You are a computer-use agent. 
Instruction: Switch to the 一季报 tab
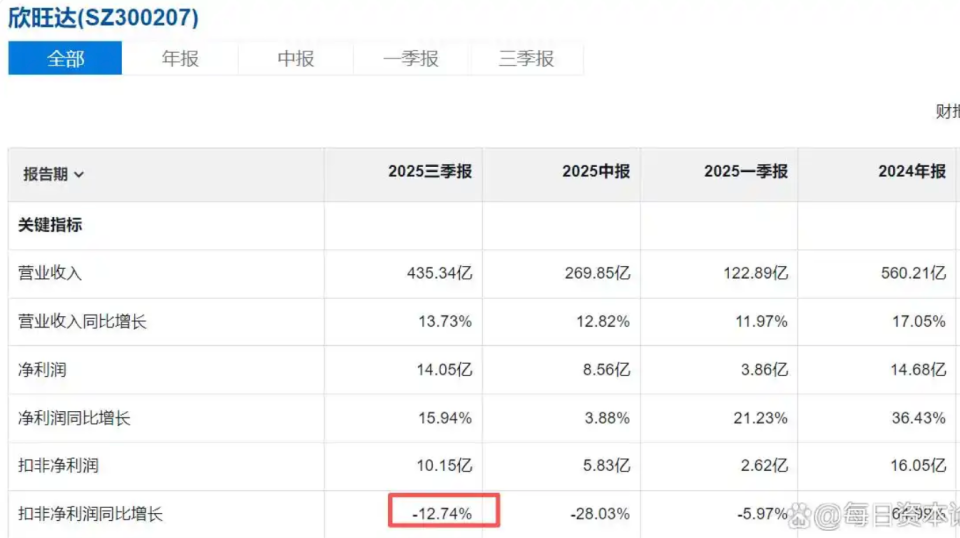pyautogui.click(x=410, y=58)
